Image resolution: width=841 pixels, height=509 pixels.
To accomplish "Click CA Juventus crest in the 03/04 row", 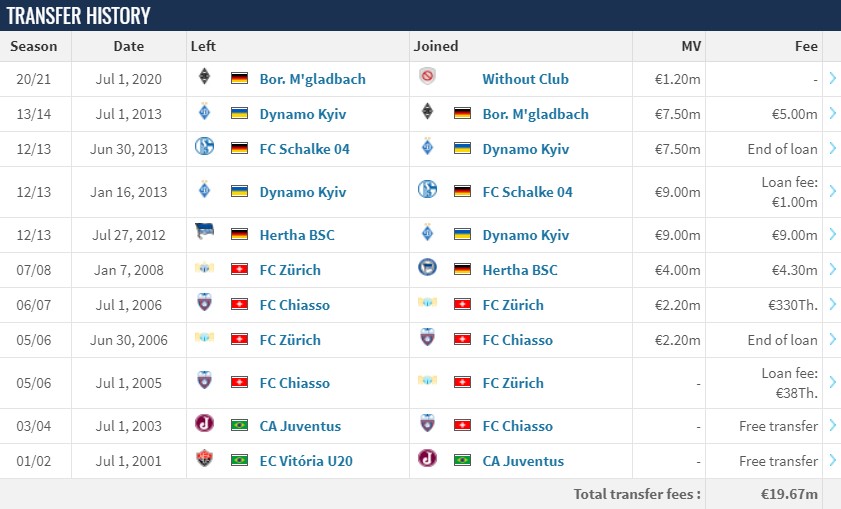I will (204, 423).
